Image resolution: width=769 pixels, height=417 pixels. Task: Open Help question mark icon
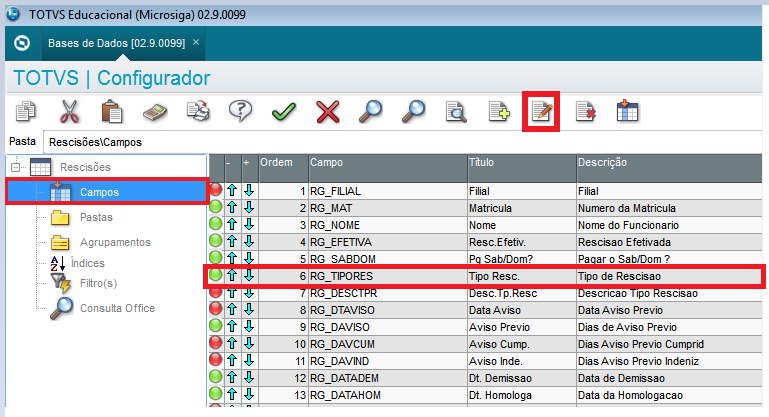240,111
